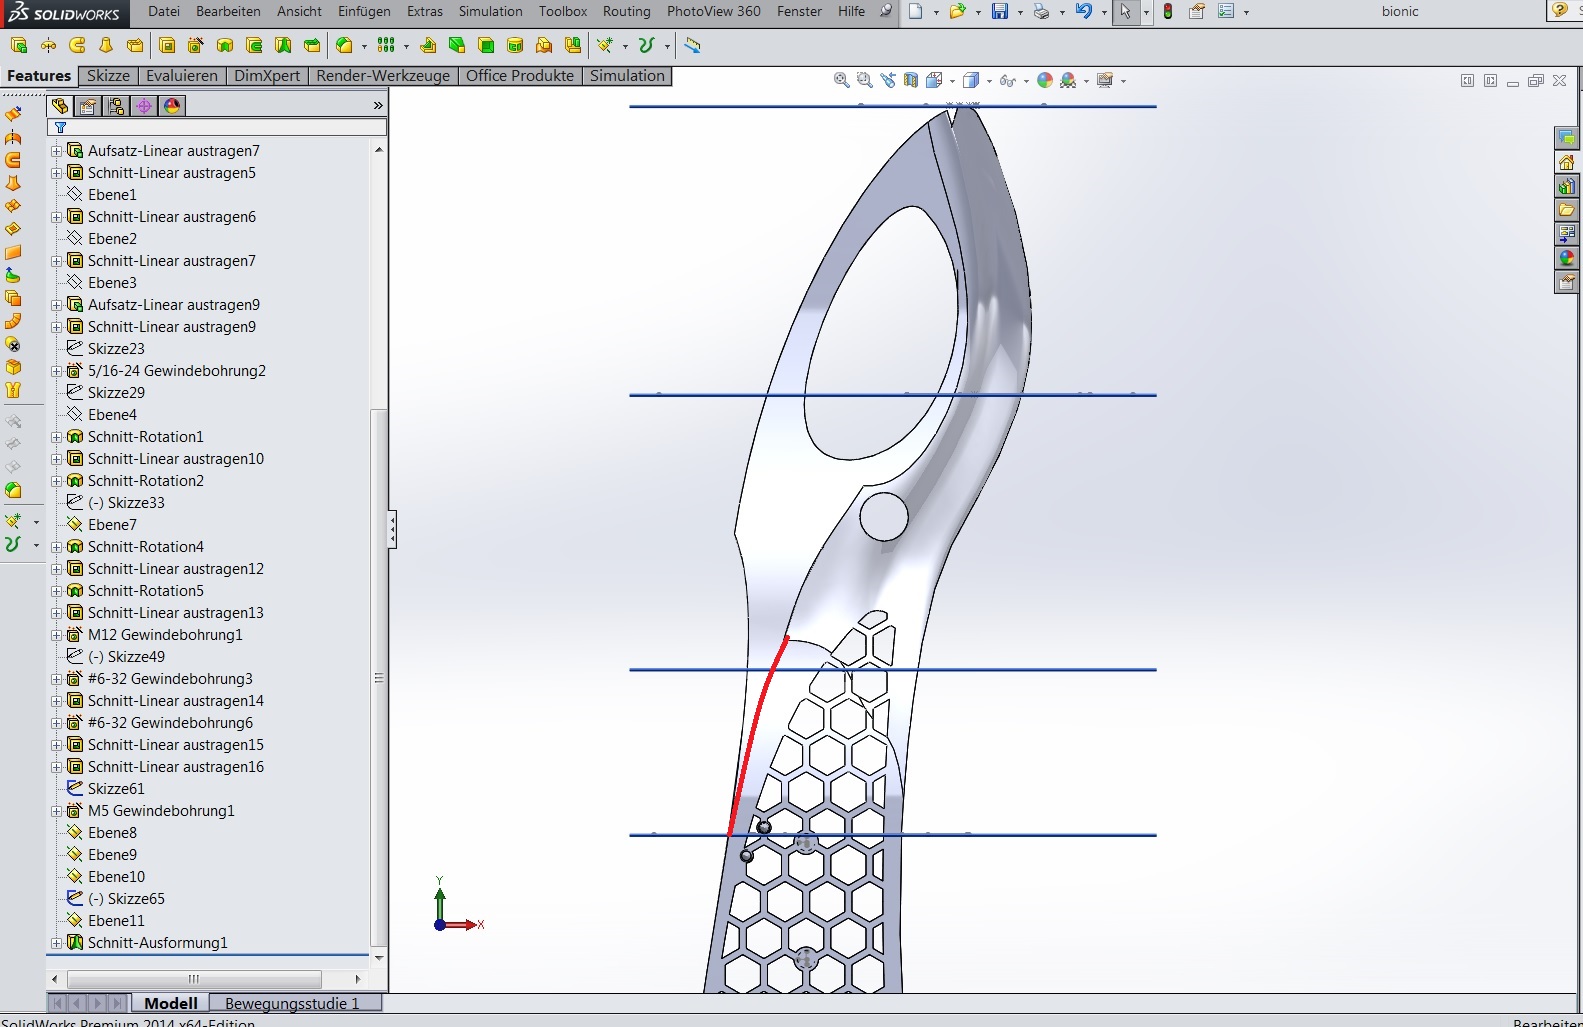Click the Revolved Cut toolbar icon
Screen dimensions: 1583x1027
225,45
